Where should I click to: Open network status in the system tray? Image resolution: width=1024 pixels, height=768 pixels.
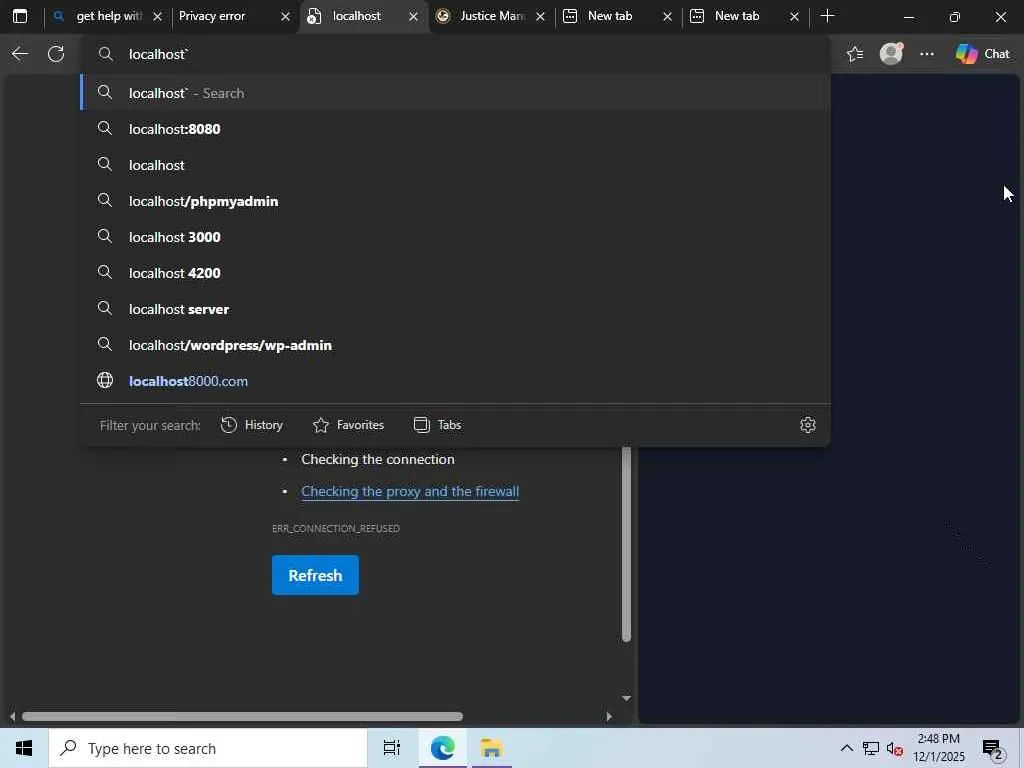(871, 748)
